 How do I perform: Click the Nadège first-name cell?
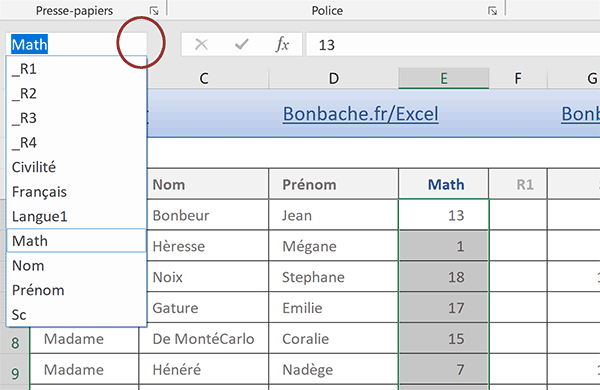pos(333,369)
